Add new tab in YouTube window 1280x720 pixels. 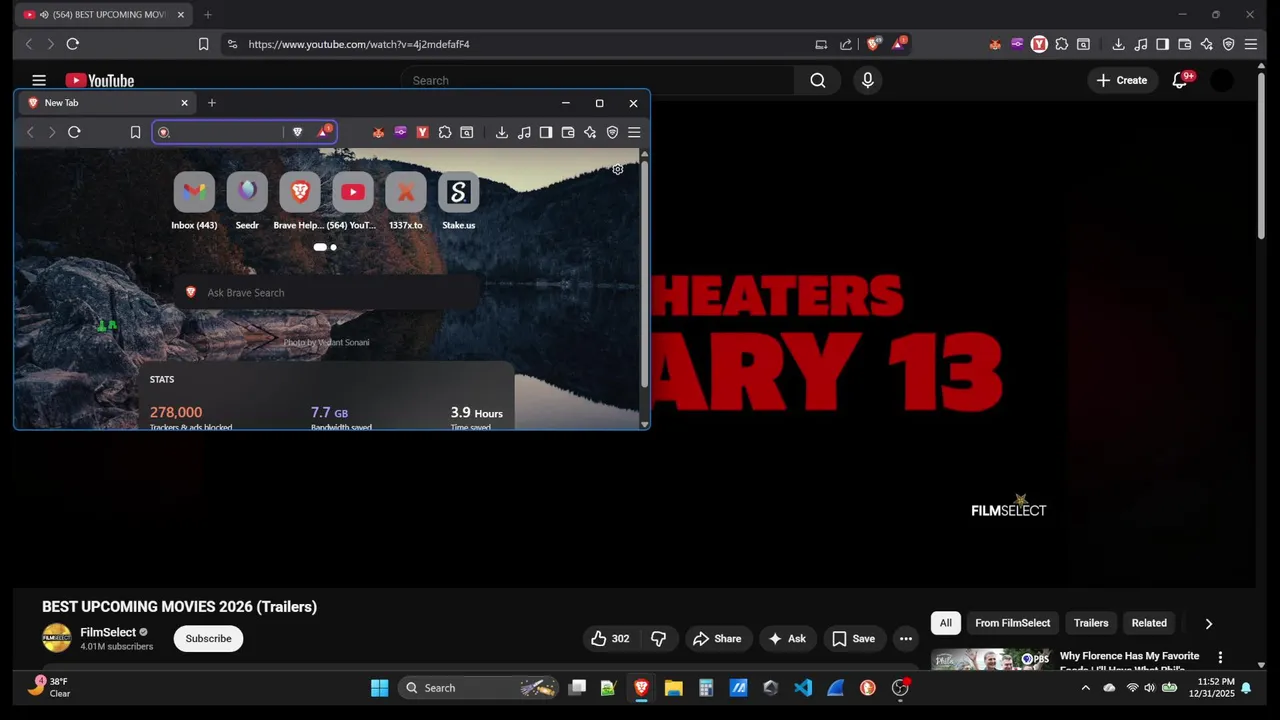pos(208,15)
